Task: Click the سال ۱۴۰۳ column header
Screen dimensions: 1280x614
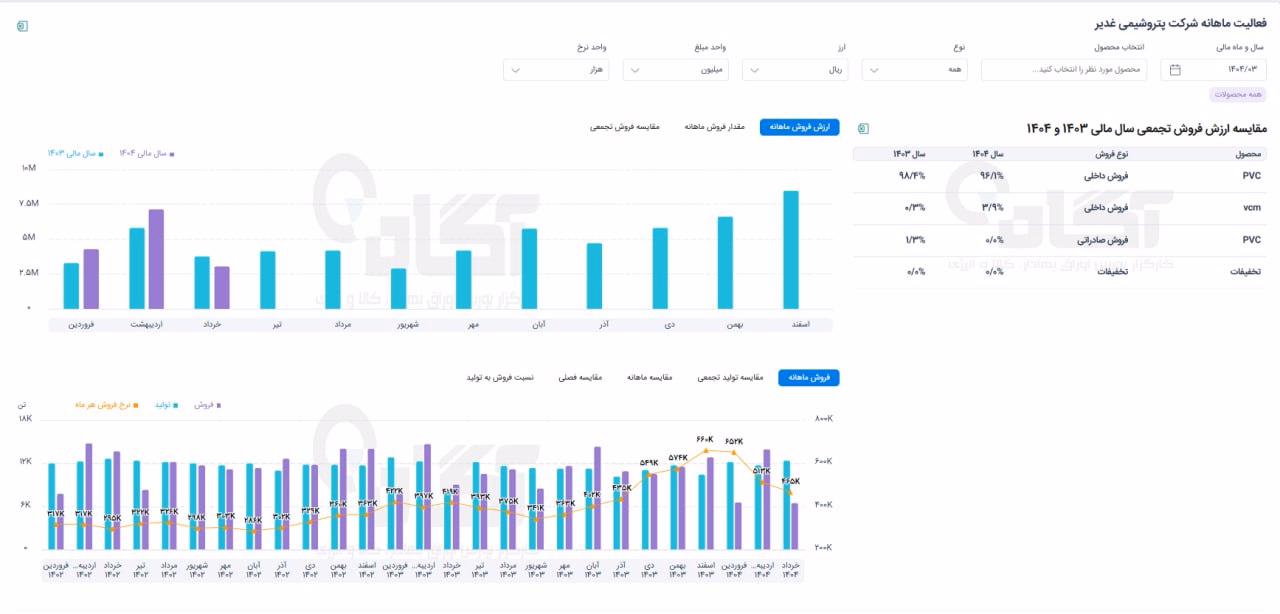Action: (x=909, y=154)
